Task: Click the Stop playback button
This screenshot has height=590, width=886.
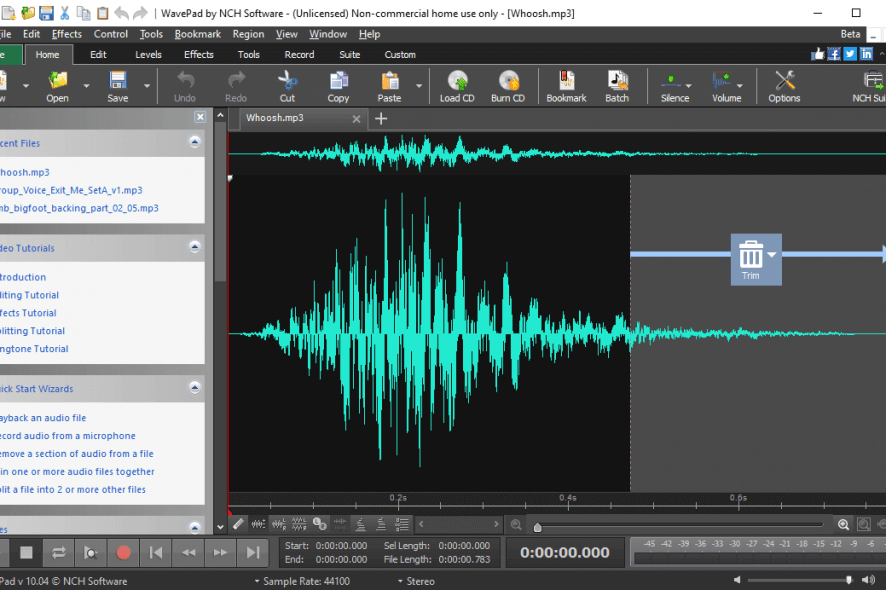Action: (x=26, y=552)
